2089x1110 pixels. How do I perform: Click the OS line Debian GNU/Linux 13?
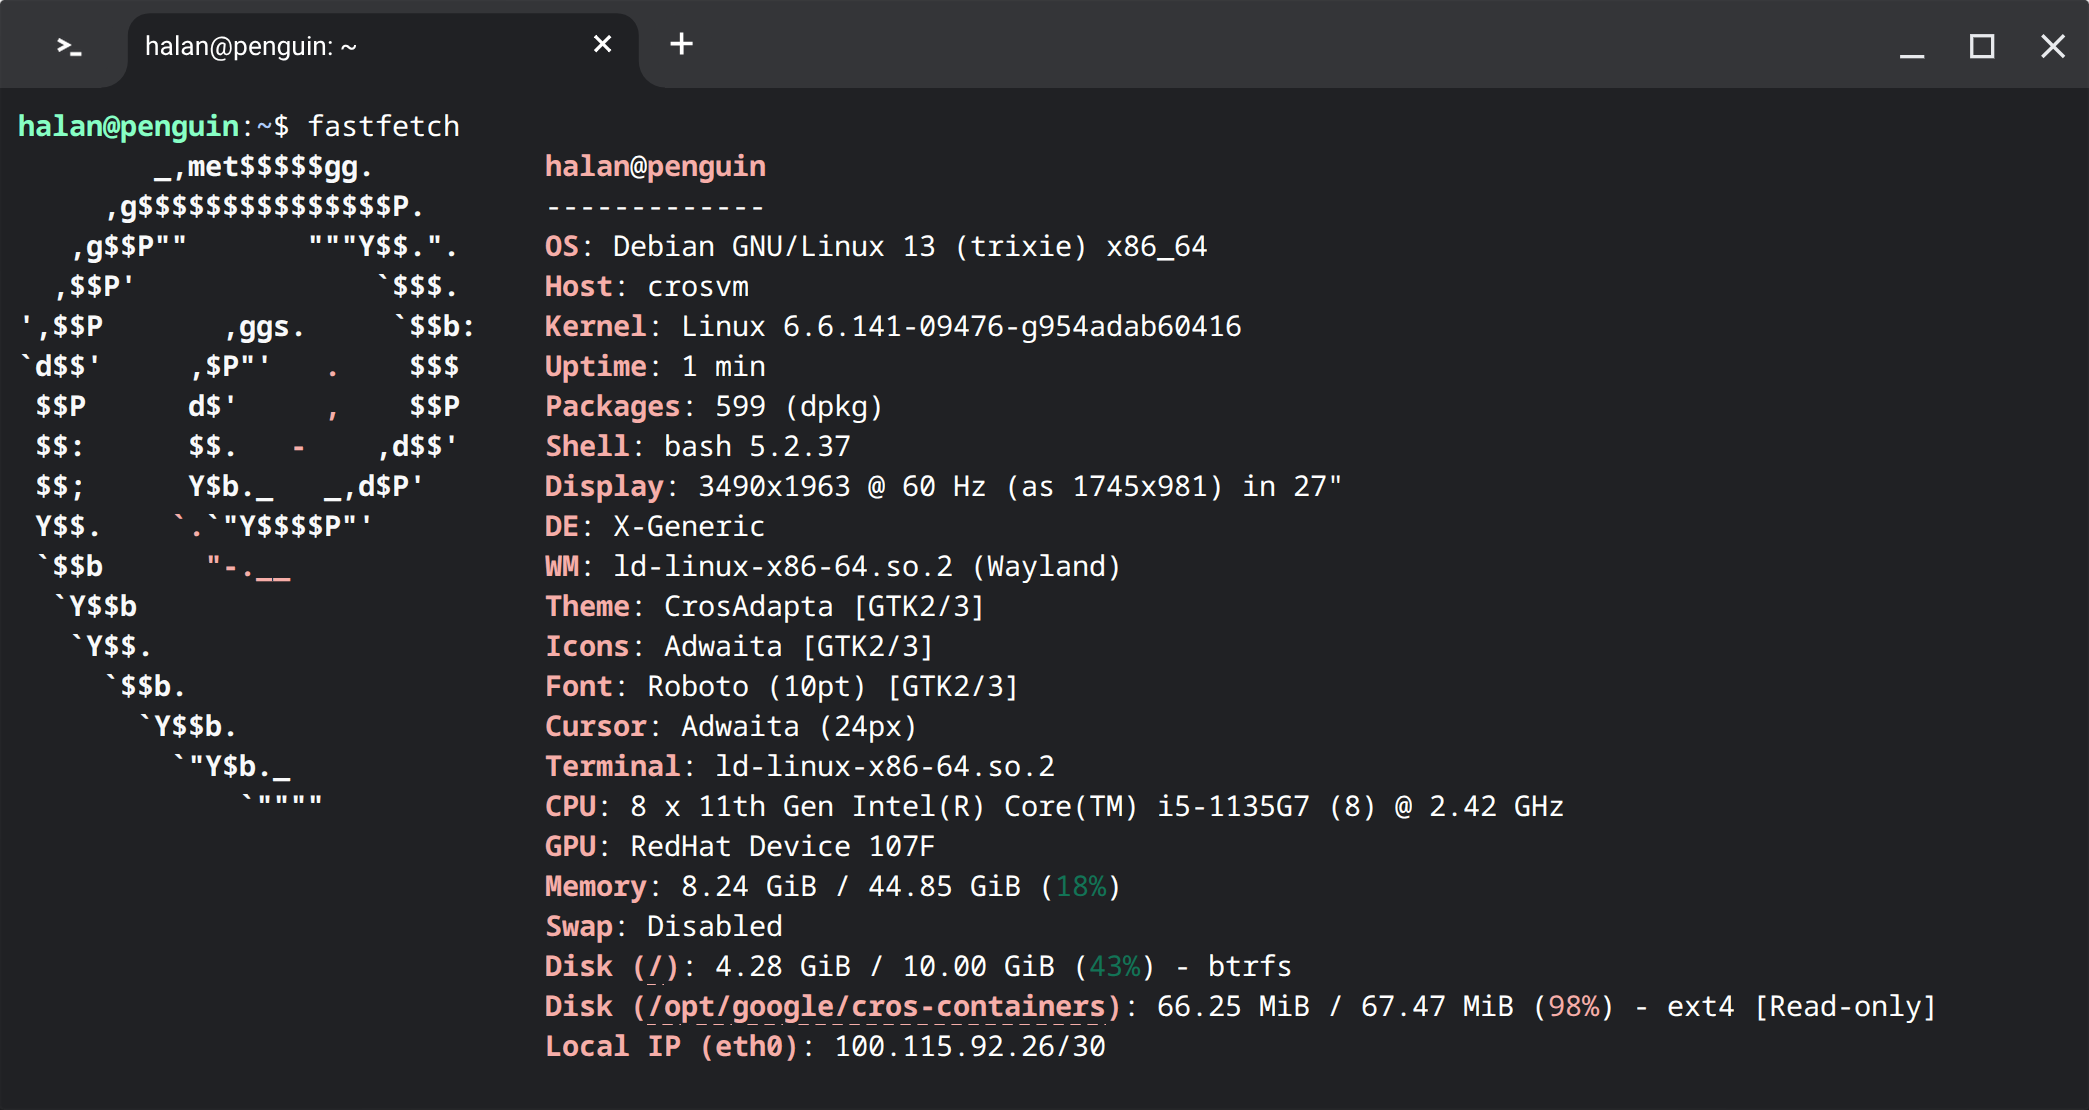coord(876,246)
